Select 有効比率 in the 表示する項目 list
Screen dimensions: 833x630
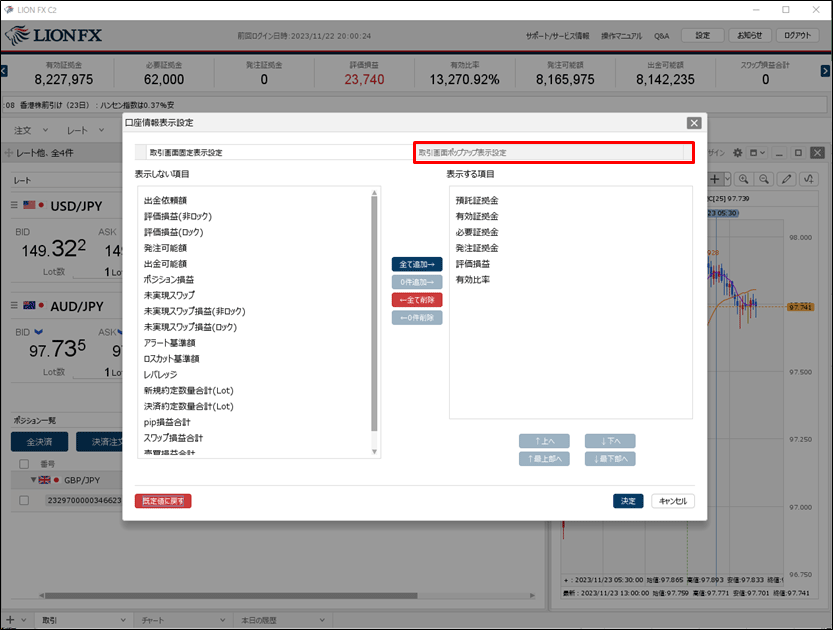[473, 279]
